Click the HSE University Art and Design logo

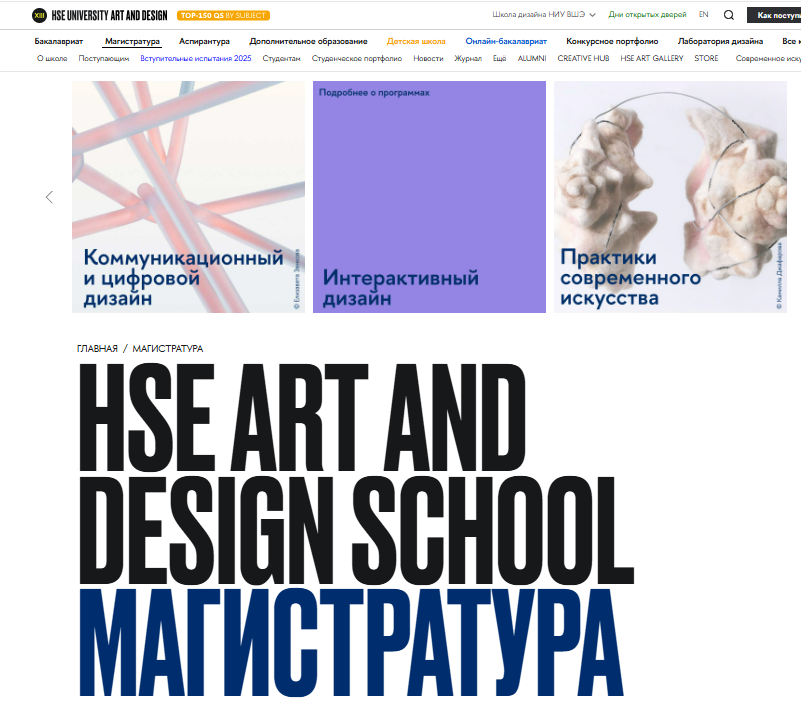100,15
